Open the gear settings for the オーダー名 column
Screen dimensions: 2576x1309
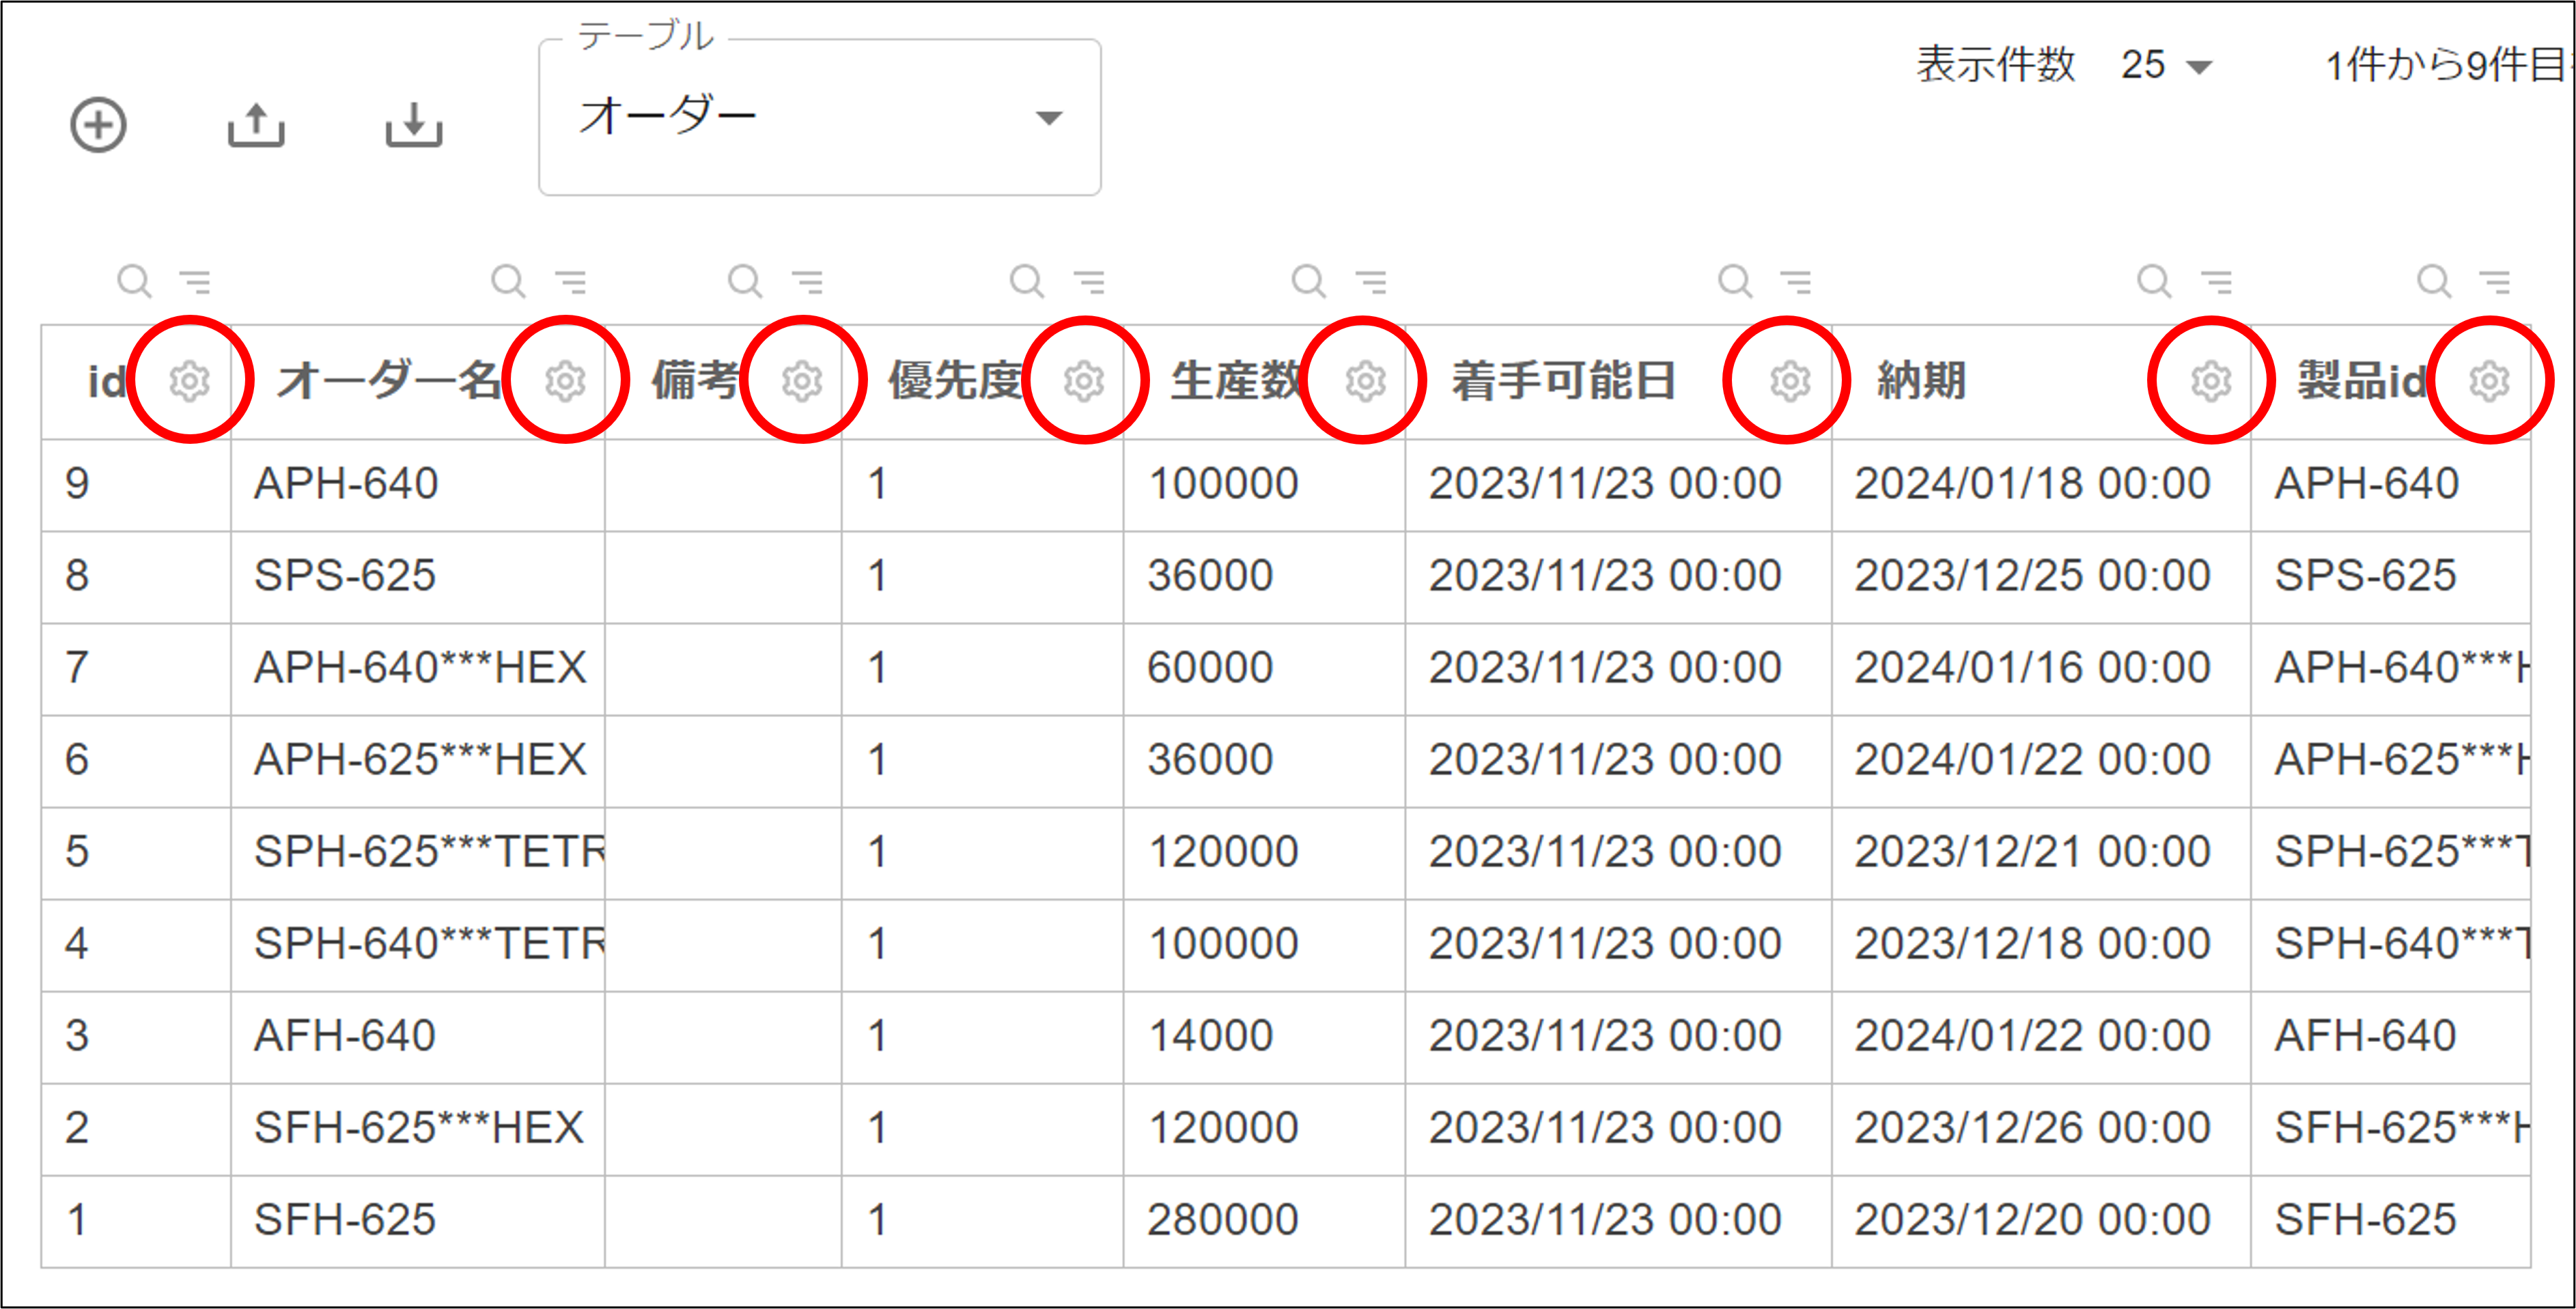pyautogui.click(x=565, y=381)
